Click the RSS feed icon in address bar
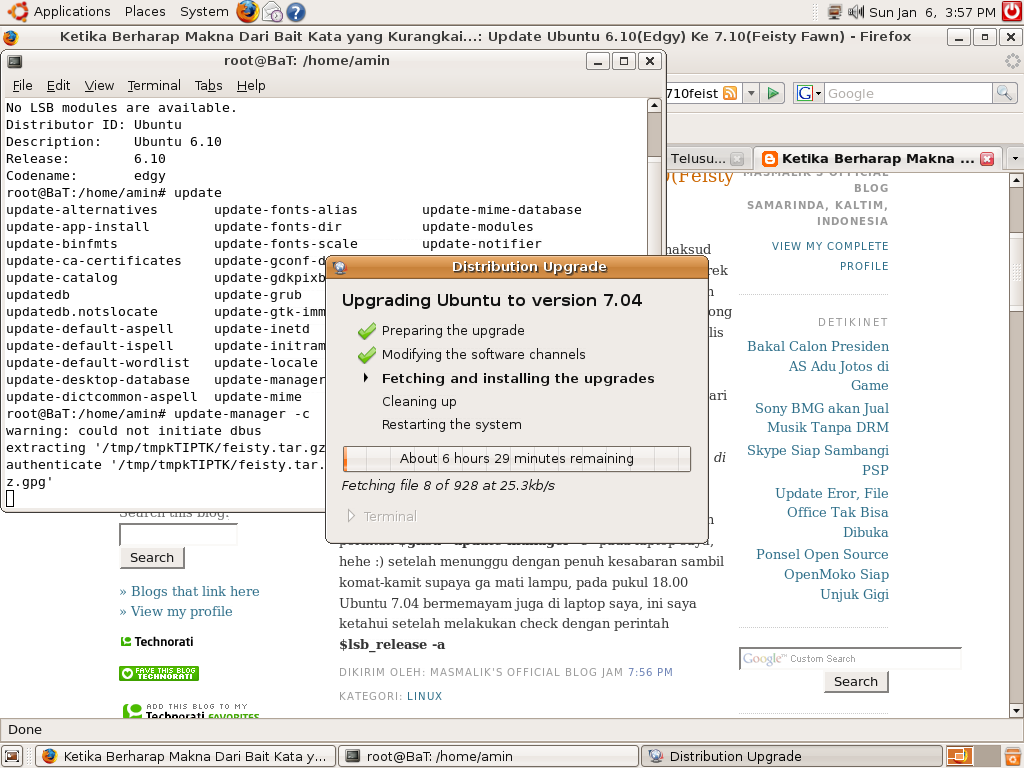Viewport: 1024px width, 768px height. click(x=729, y=93)
